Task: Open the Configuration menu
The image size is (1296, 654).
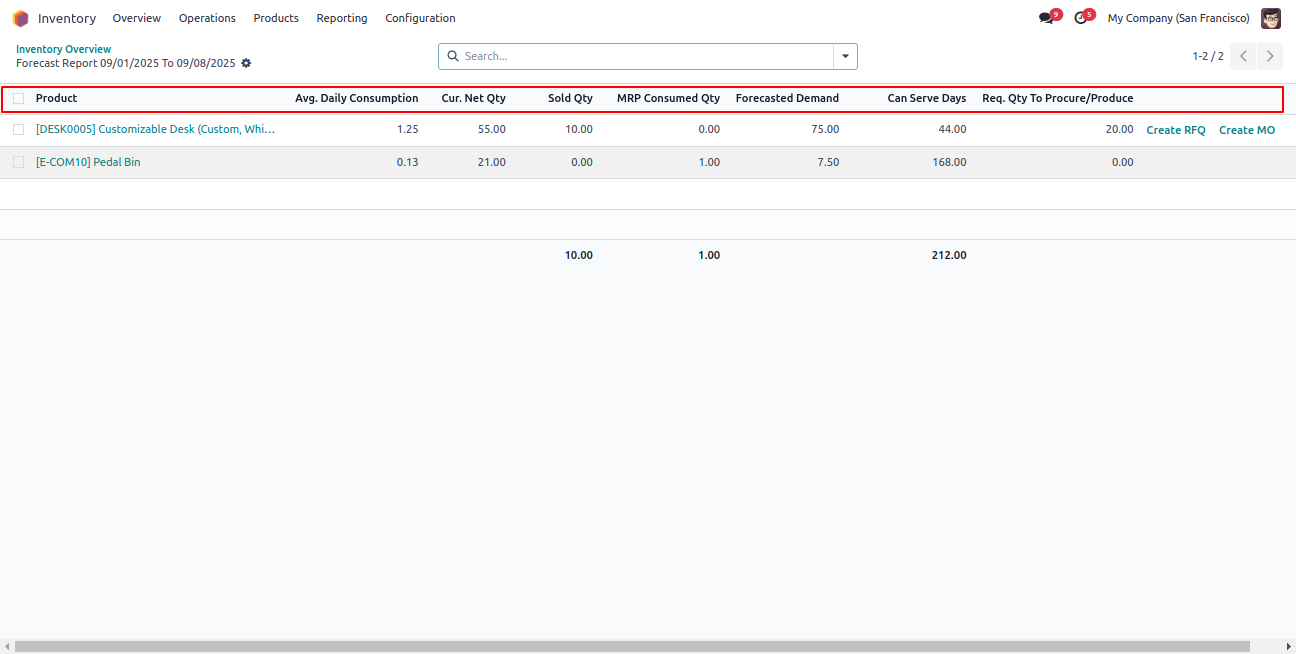Action: [420, 18]
